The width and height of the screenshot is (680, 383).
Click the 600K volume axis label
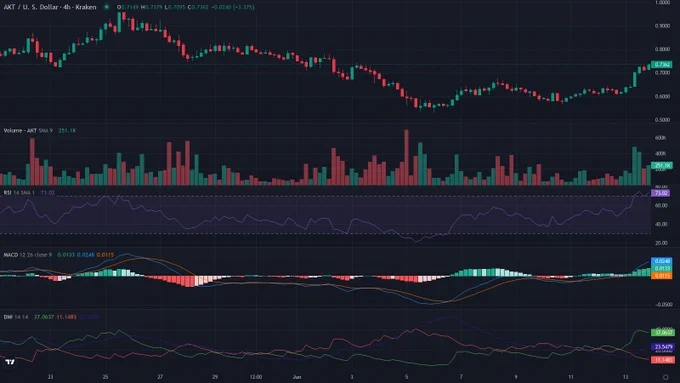660,138
